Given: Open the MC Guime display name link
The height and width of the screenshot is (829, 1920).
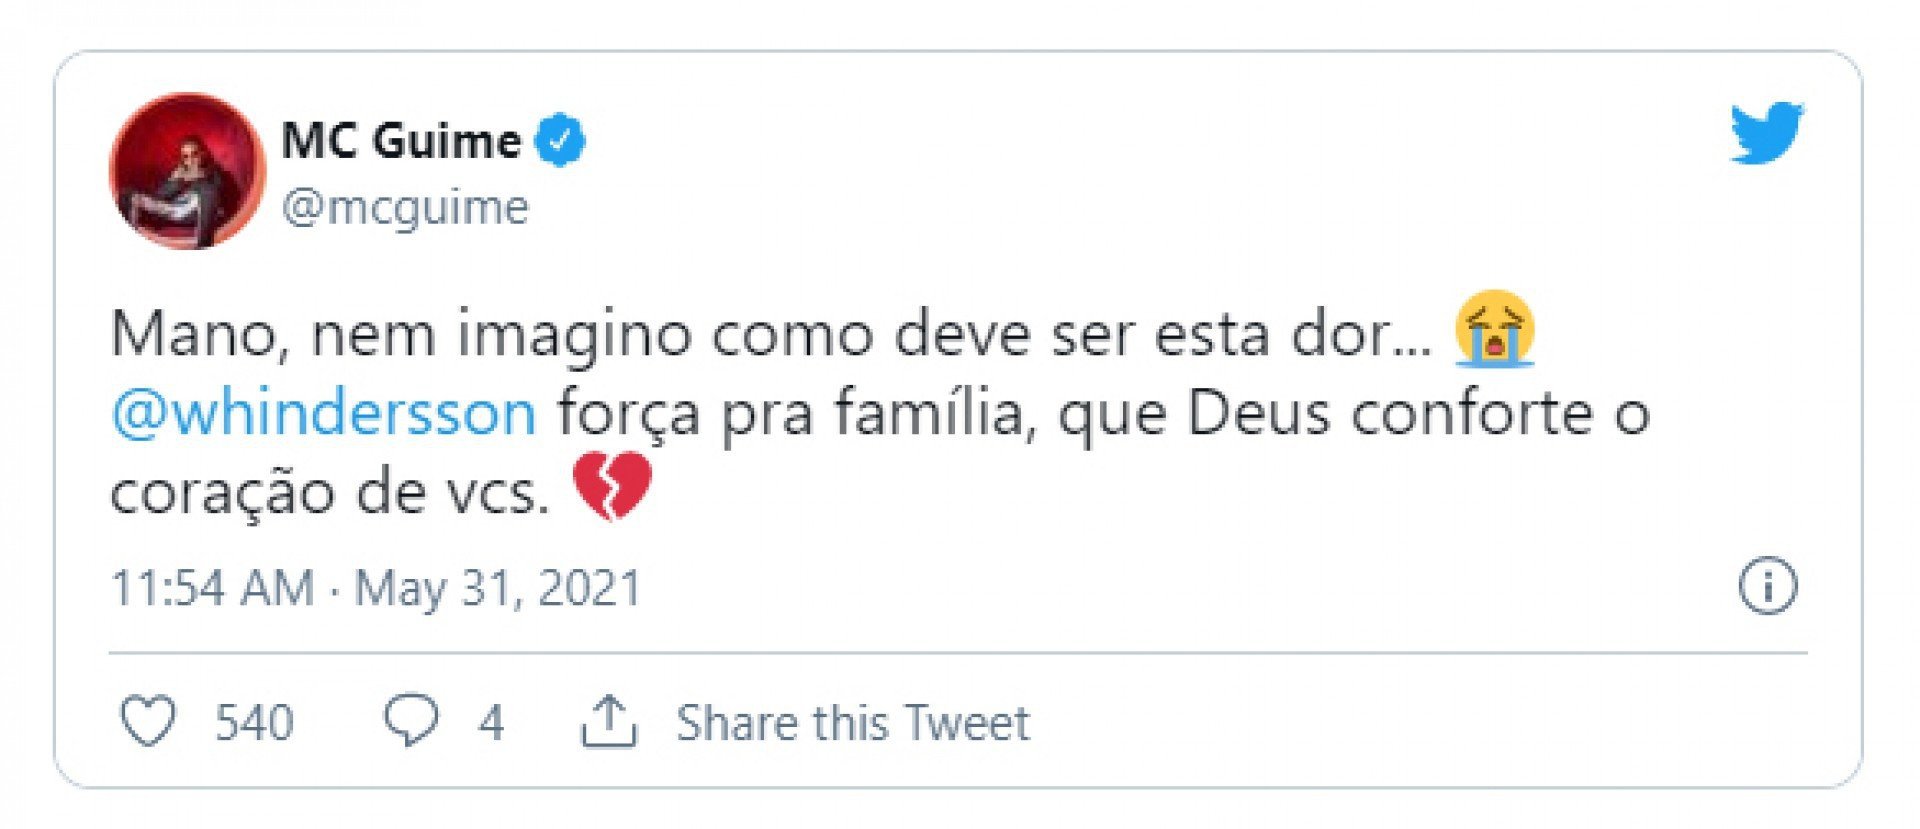Looking at the screenshot, I should (x=401, y=141).
